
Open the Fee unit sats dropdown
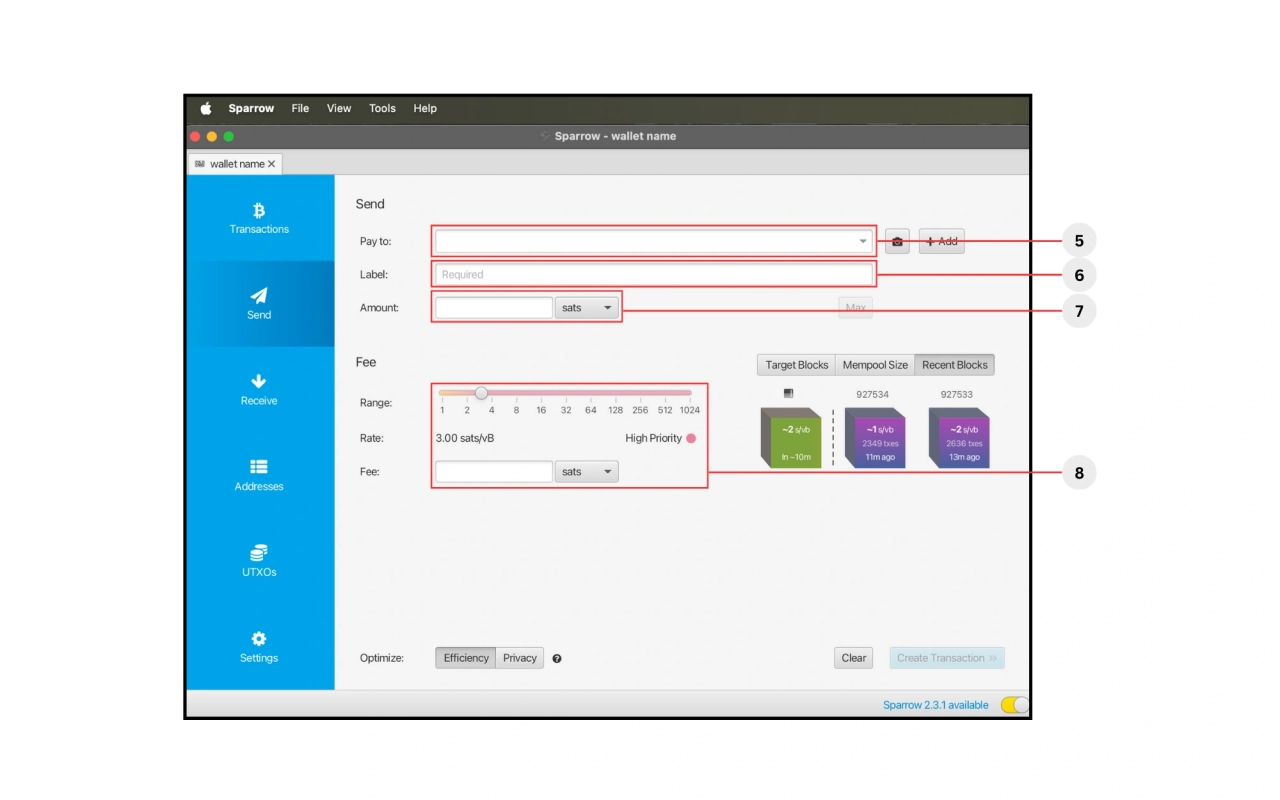click(587, 472)
